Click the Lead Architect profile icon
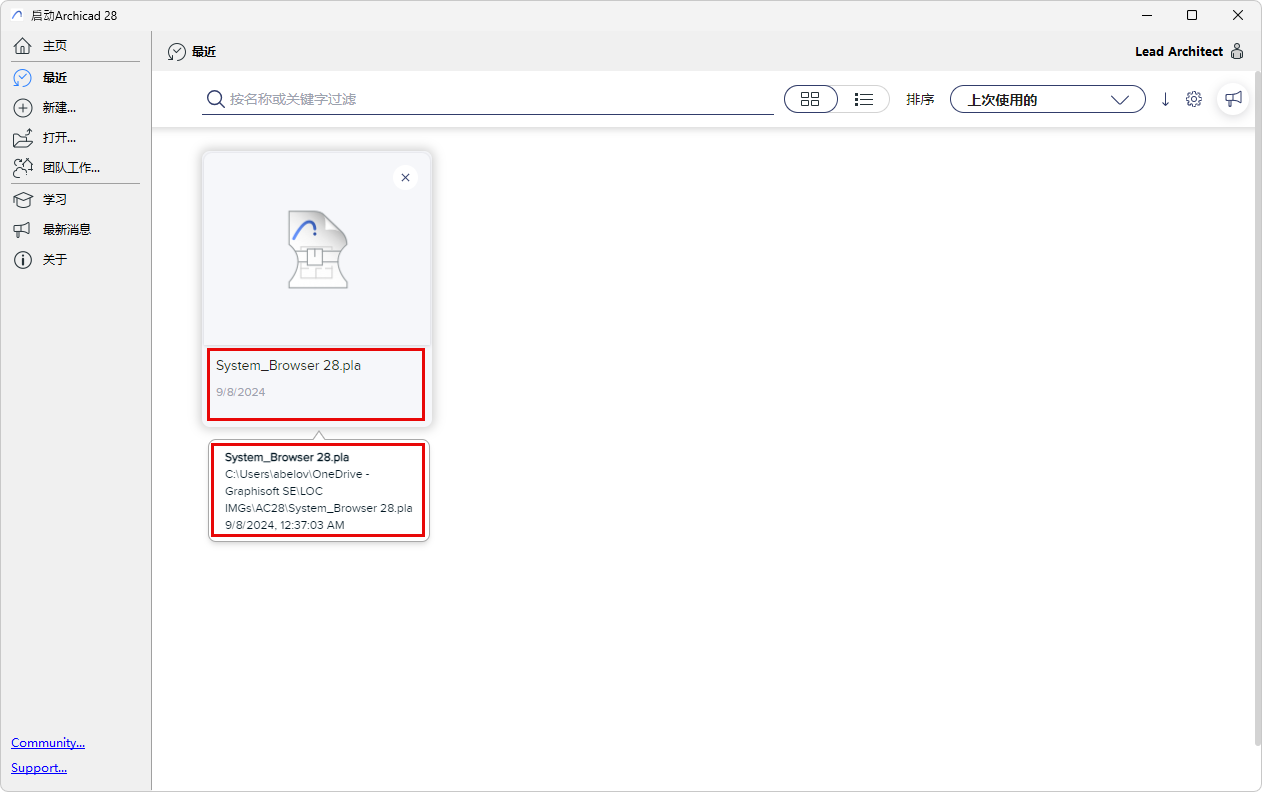Image resolution: width=1262 pixels, height=792 pixels. tap(1237, 51)
